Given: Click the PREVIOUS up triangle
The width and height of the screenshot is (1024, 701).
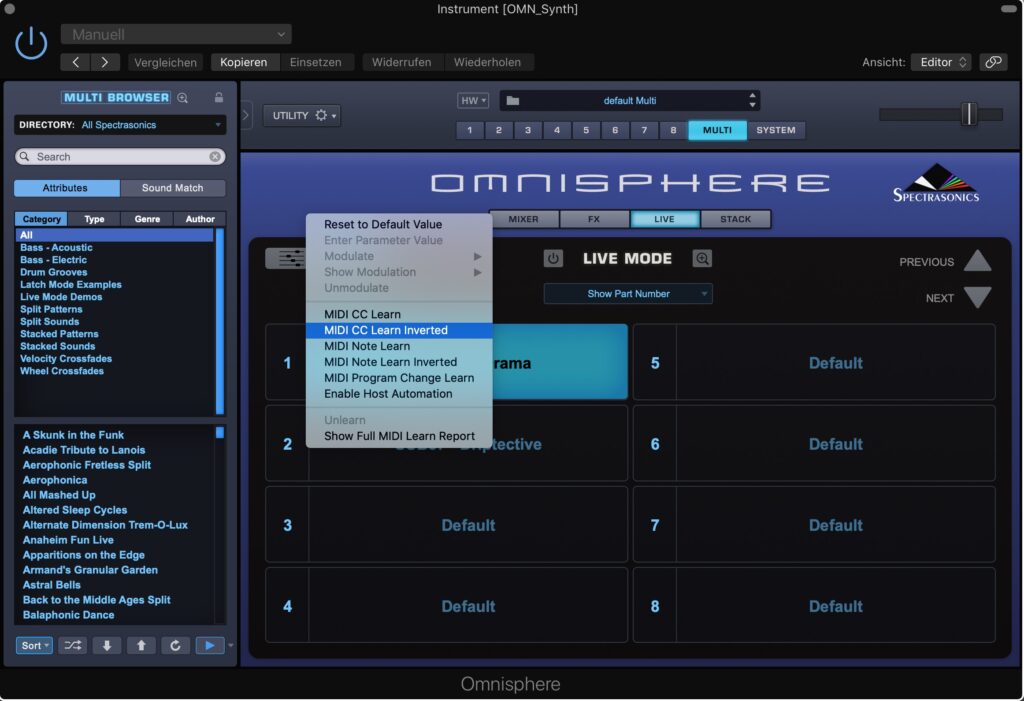Looking at the screenshot, I should pos(977,261).
